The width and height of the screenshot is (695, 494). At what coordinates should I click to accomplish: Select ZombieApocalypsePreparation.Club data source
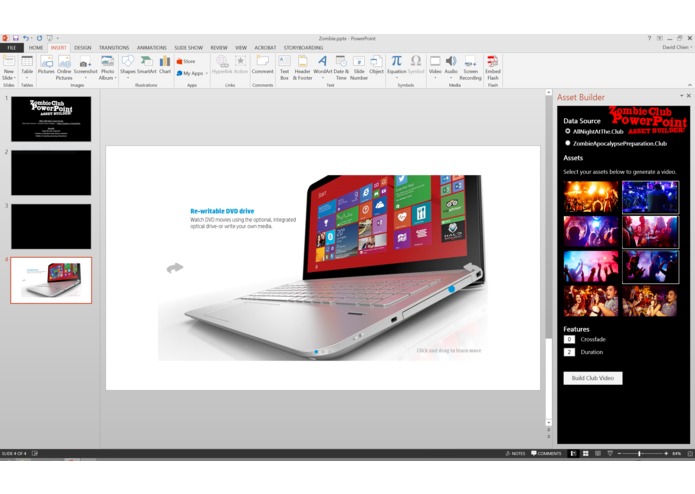[x=567, y=143]
